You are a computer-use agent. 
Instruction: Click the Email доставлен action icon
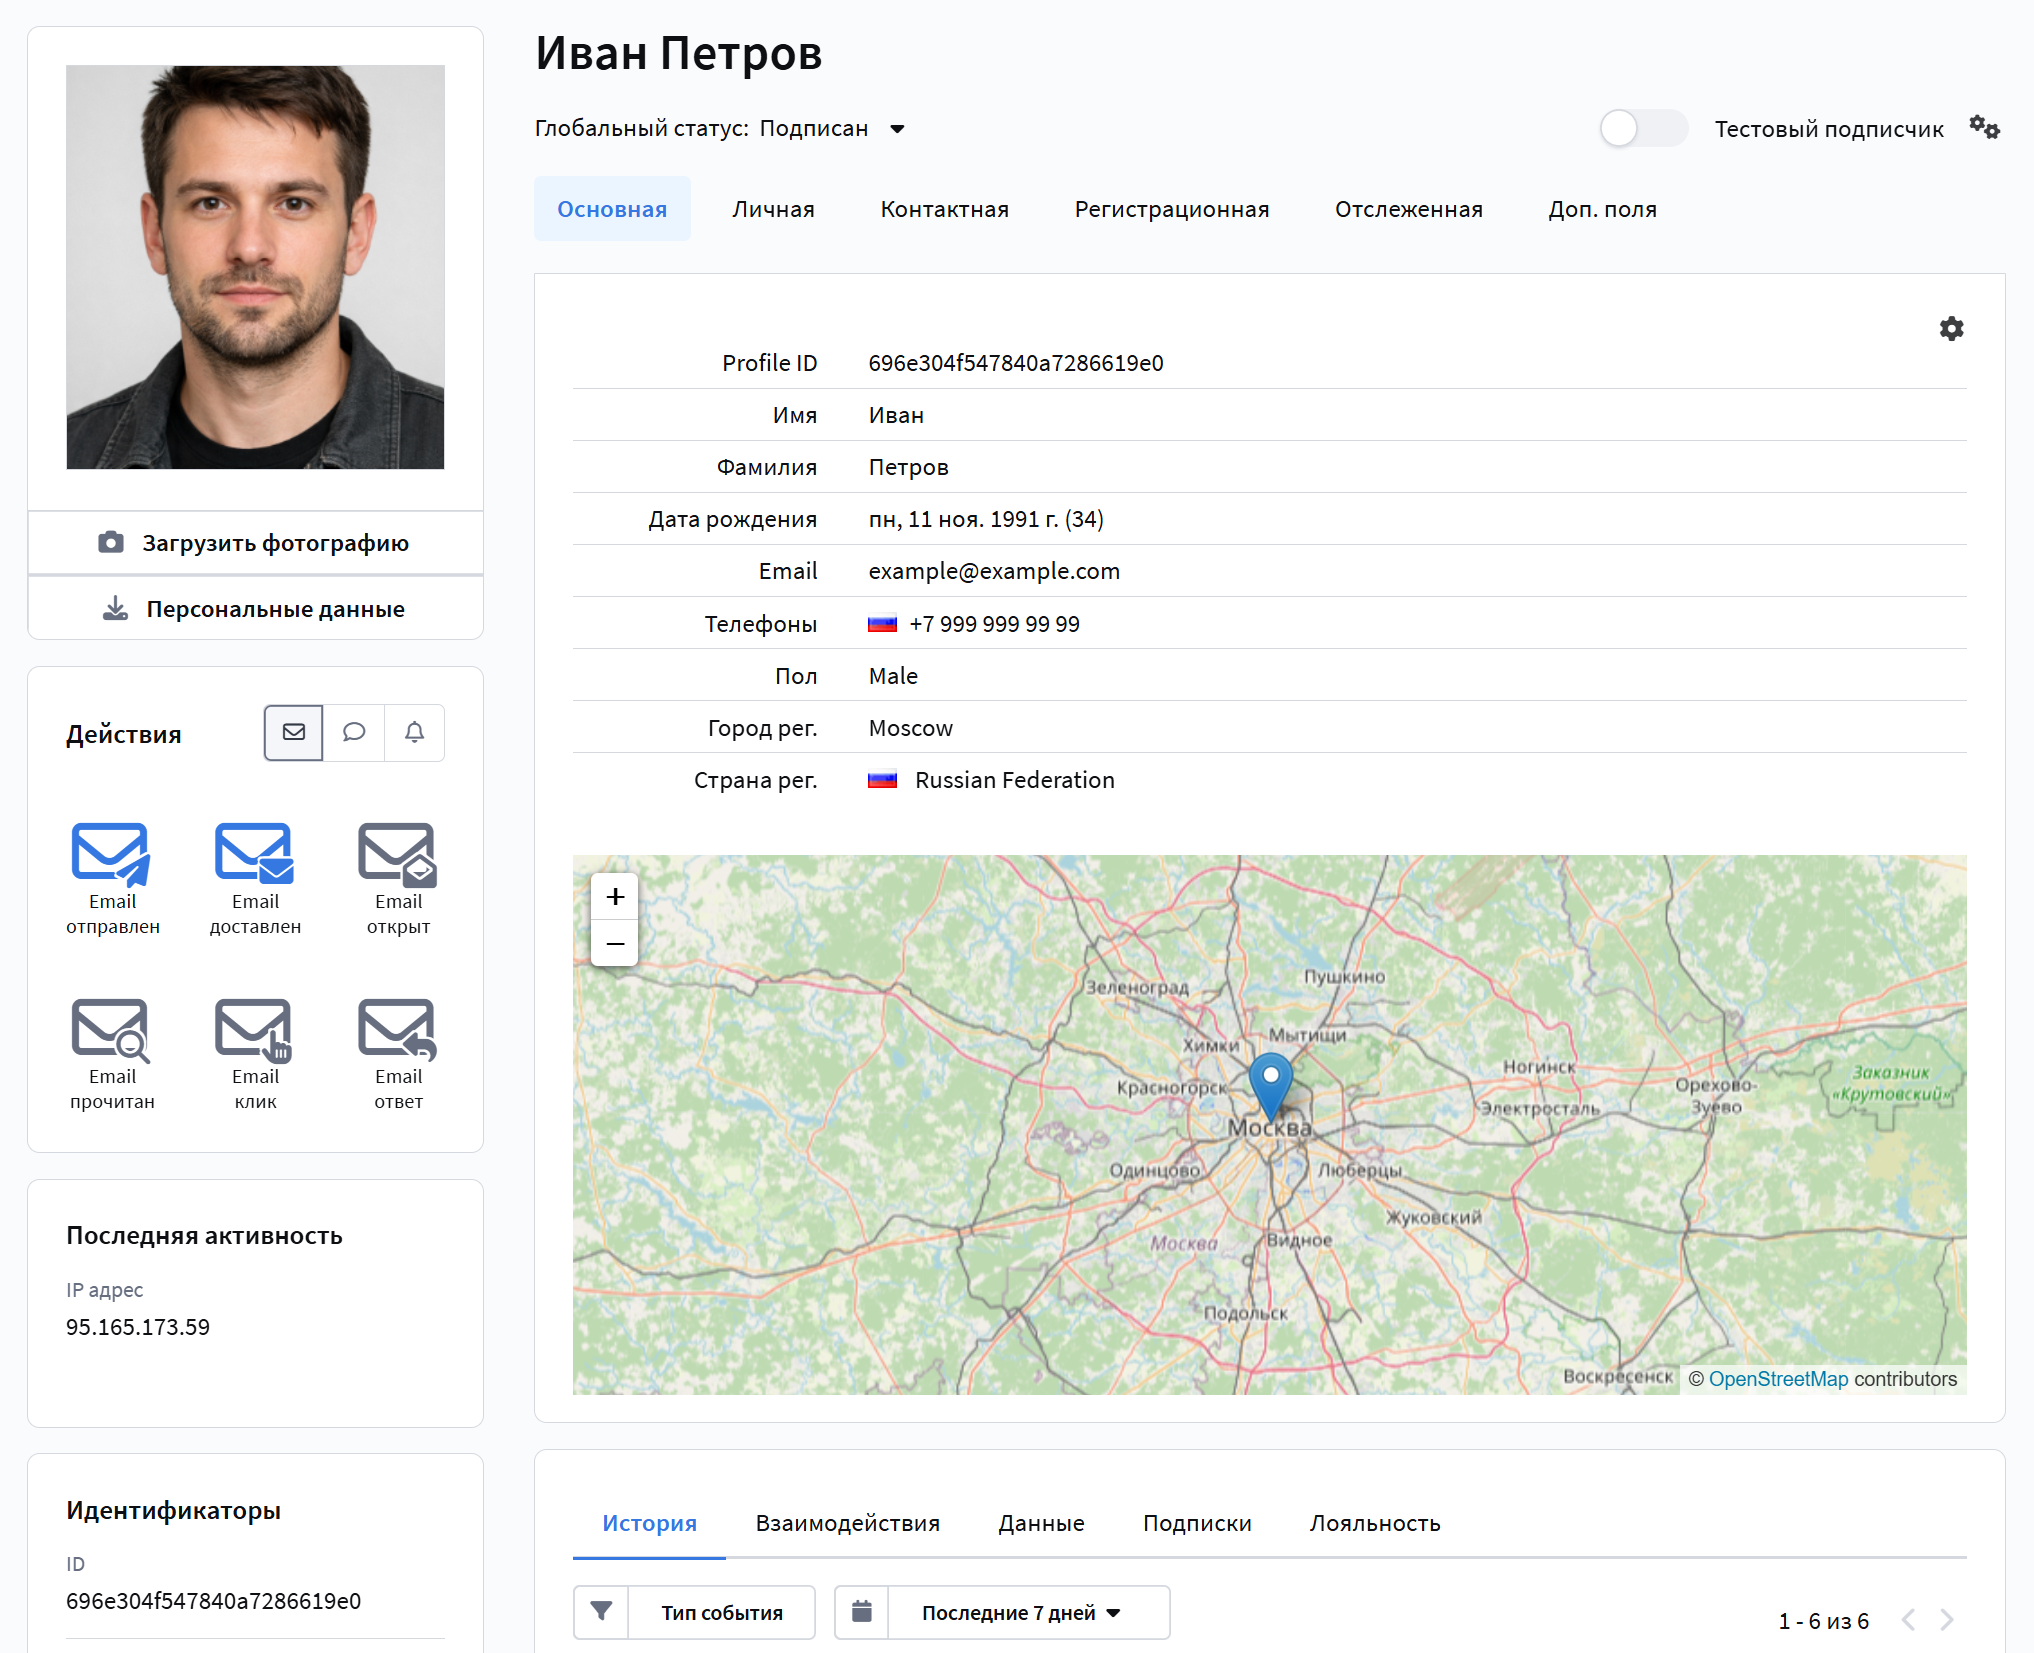point(254,855)
